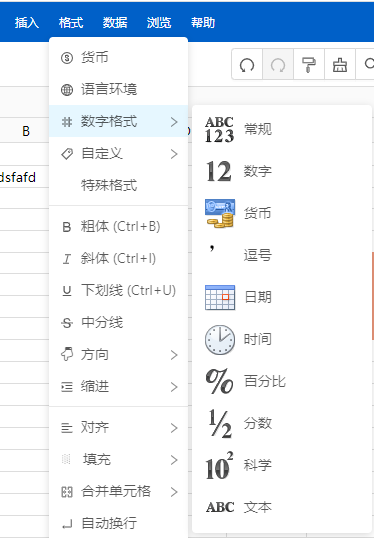This screenshot has height=538, width=374.
Task: Expand the 合并单元格 merge cells submenu
Action: point(118,491)
